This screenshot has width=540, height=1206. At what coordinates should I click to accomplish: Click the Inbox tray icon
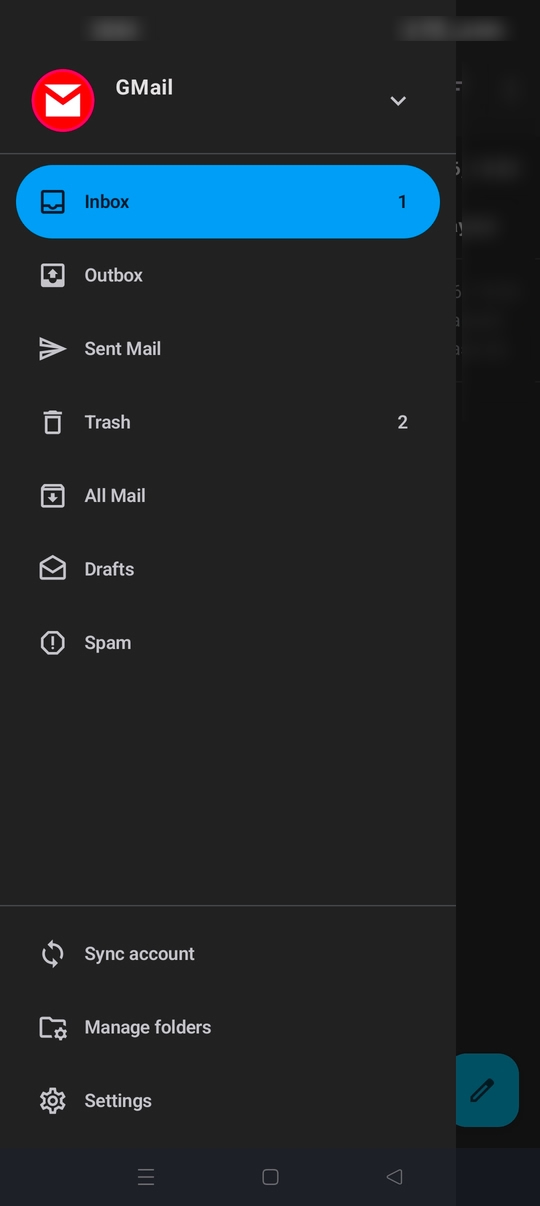point(52,202)
